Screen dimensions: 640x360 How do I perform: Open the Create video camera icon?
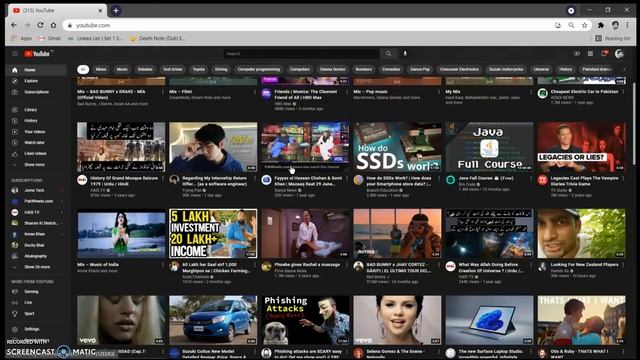(577, 53)
